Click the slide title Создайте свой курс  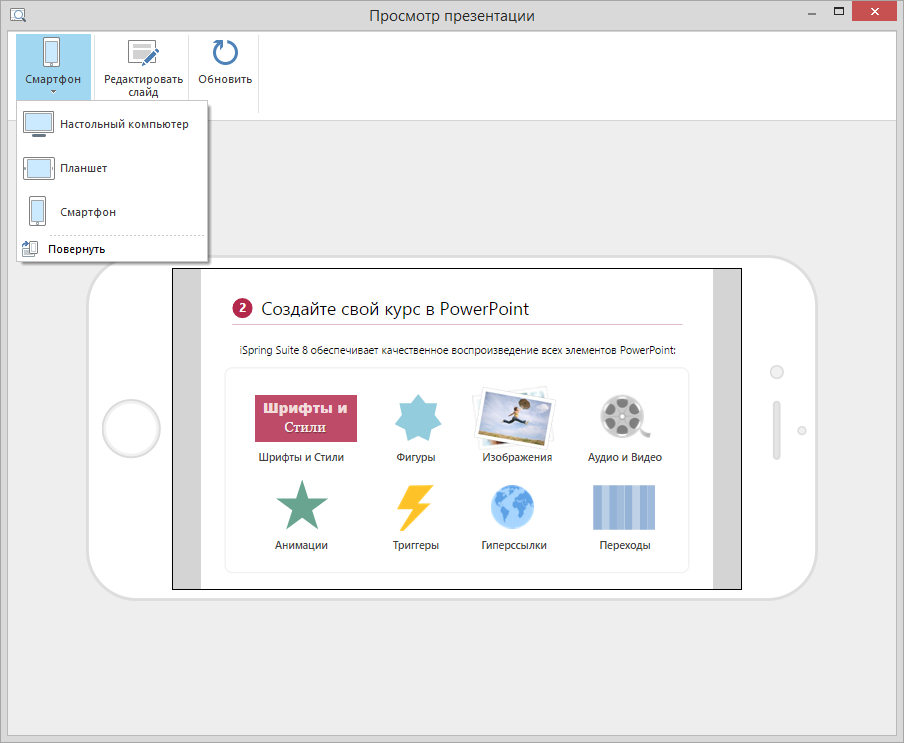click(395, 309)
